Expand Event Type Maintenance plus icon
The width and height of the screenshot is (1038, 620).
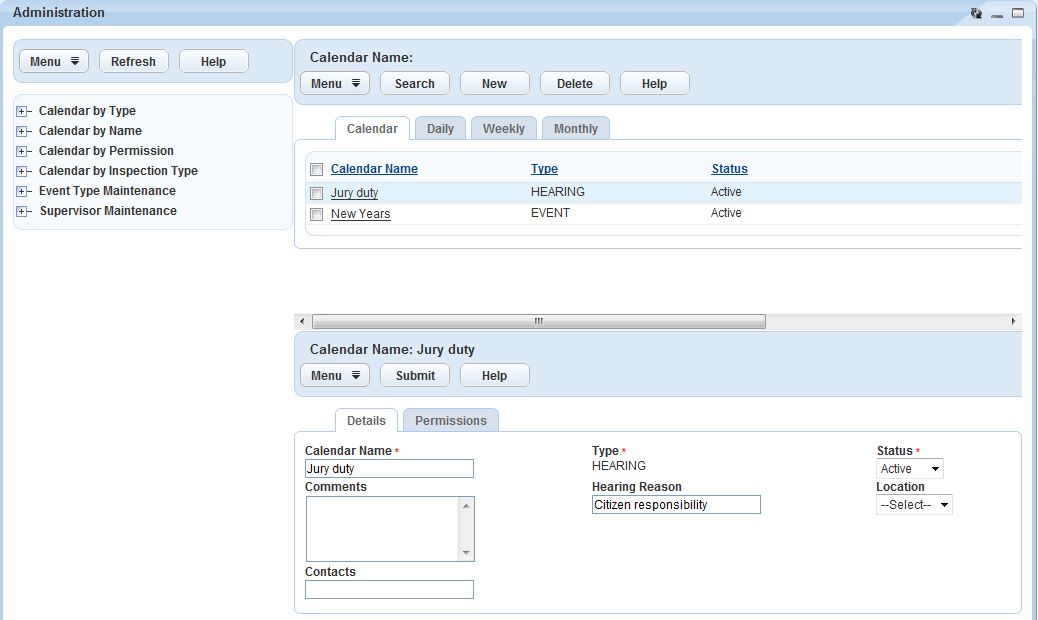tap(21, 191)
